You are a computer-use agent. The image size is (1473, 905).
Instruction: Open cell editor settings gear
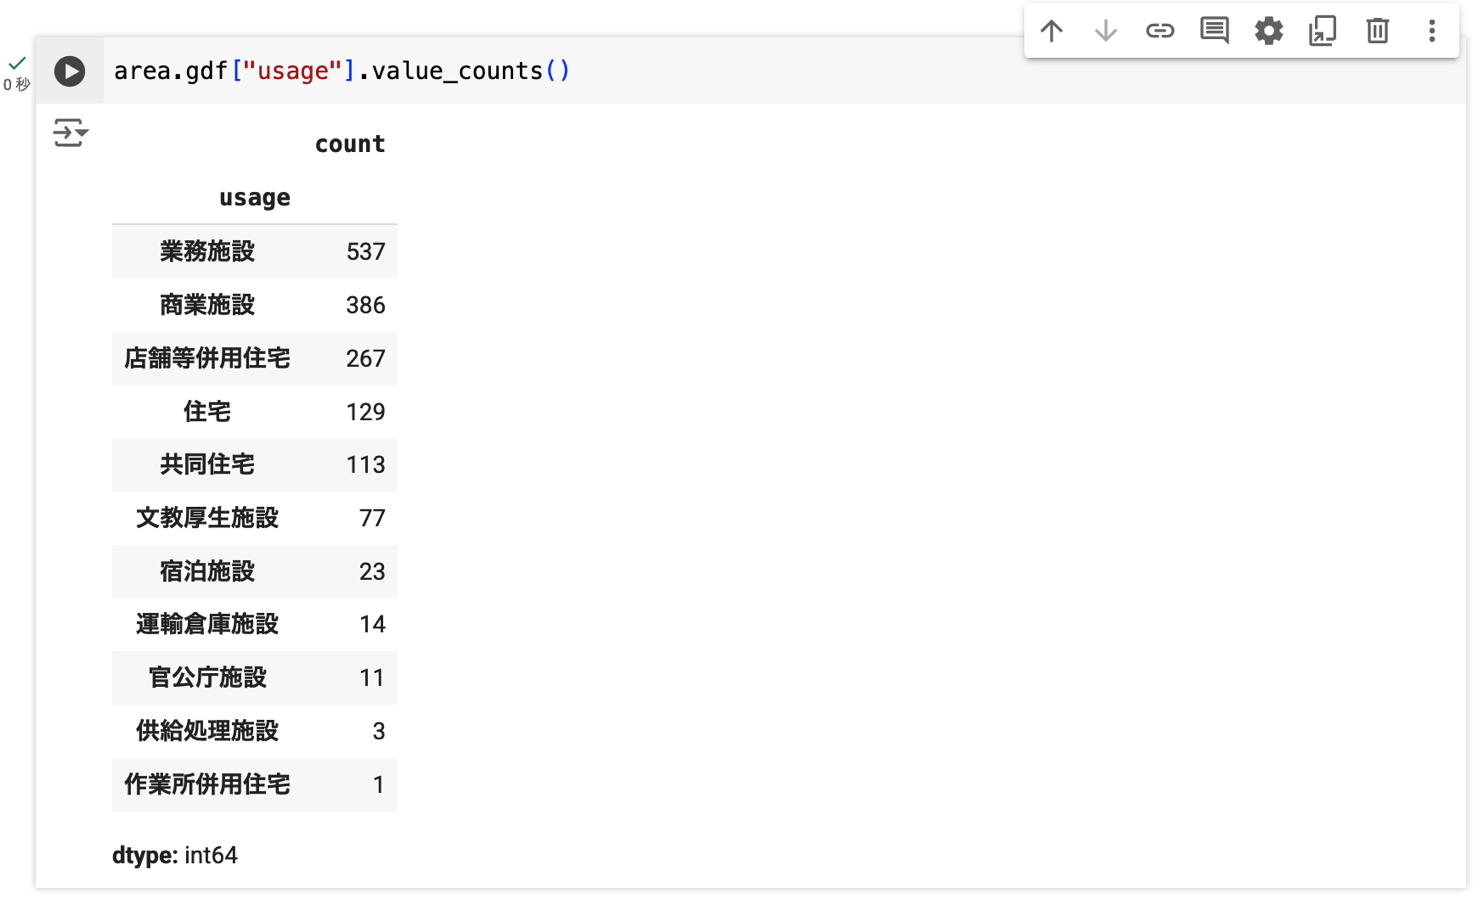[x=1269, y=31]
